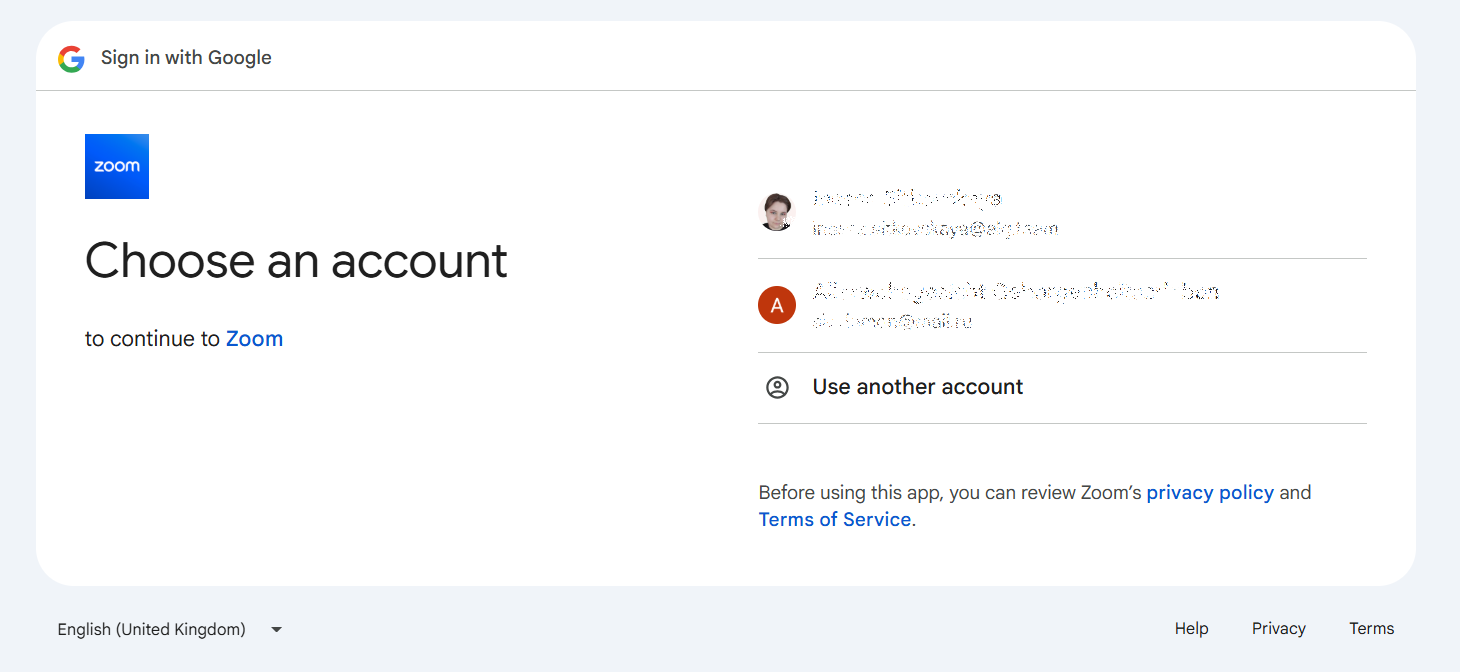The height and width of the screenshot is (672, 1460).
Task: Click the email address under the first account
Action: [x=935, y=229]
